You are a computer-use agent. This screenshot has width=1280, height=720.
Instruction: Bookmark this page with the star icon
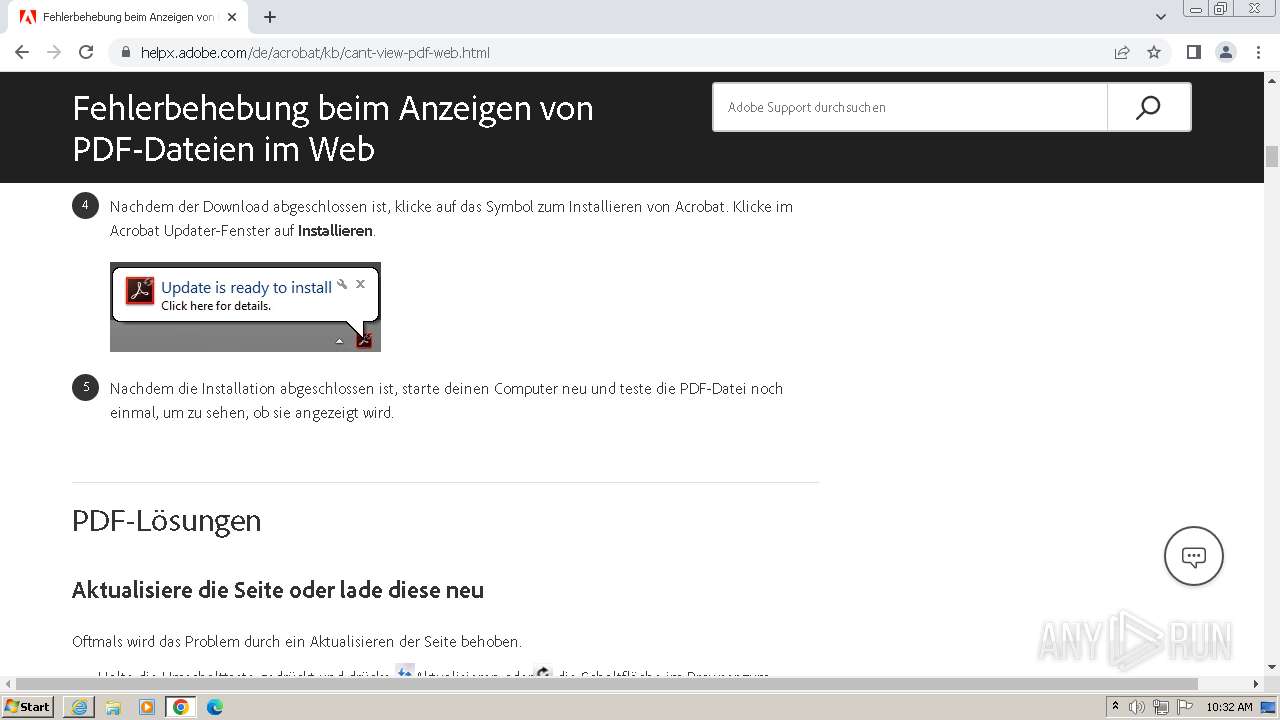pyautogui.click(x=1154, y=52)
